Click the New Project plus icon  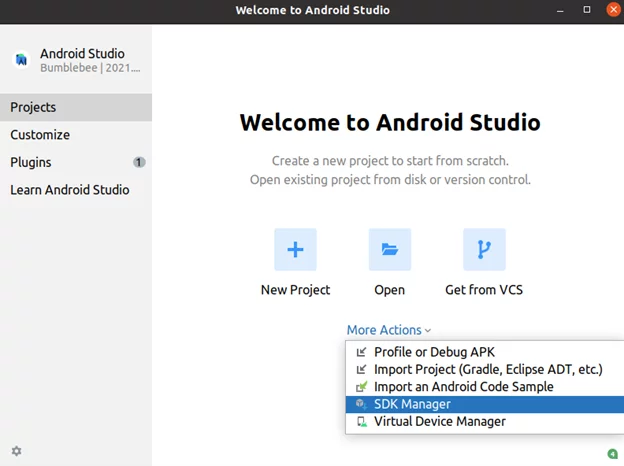click(x=295, y=250)
